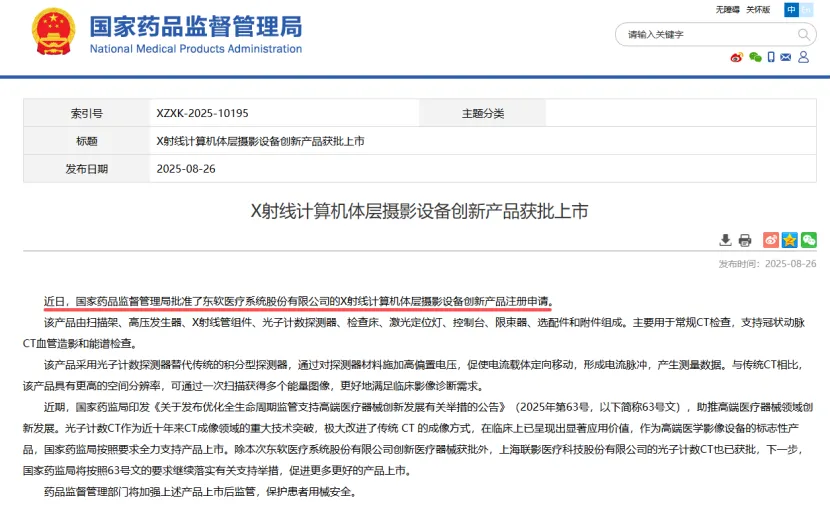Image resolution: width=831 pixels, height=532 pixels.
Task: Click the national emblem logo
Action: tap(52, 33)
